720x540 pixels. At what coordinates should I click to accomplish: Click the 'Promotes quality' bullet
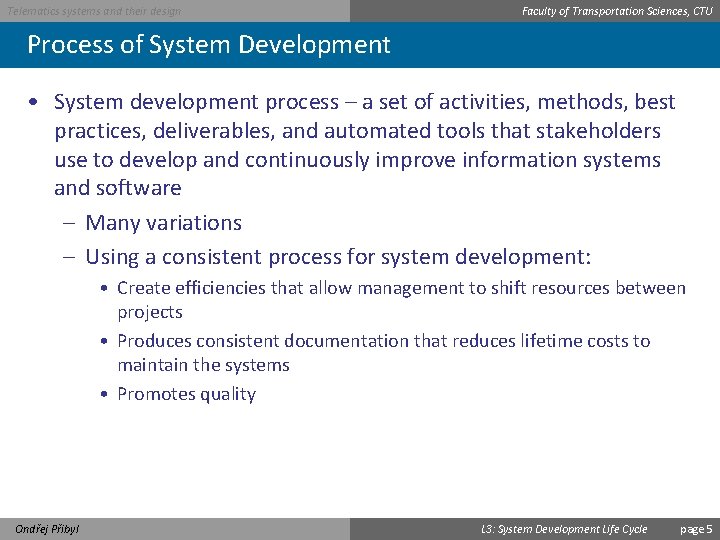point(186,394)
